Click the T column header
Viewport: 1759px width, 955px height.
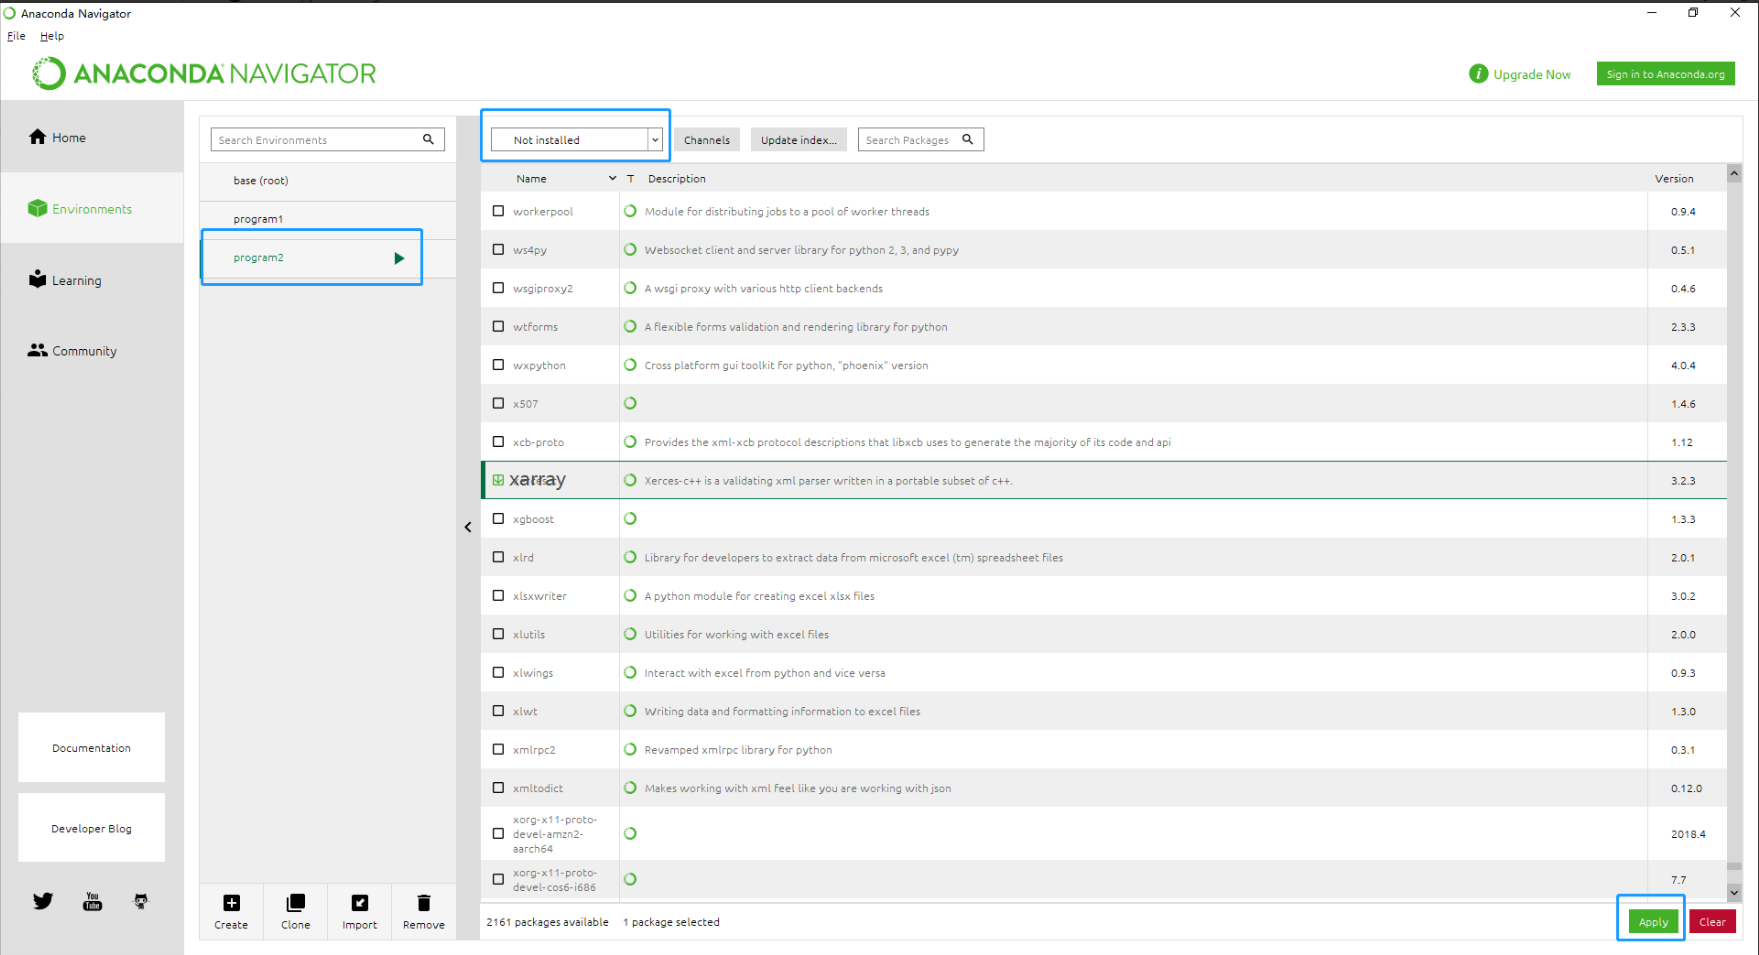[x=630, y=179]
